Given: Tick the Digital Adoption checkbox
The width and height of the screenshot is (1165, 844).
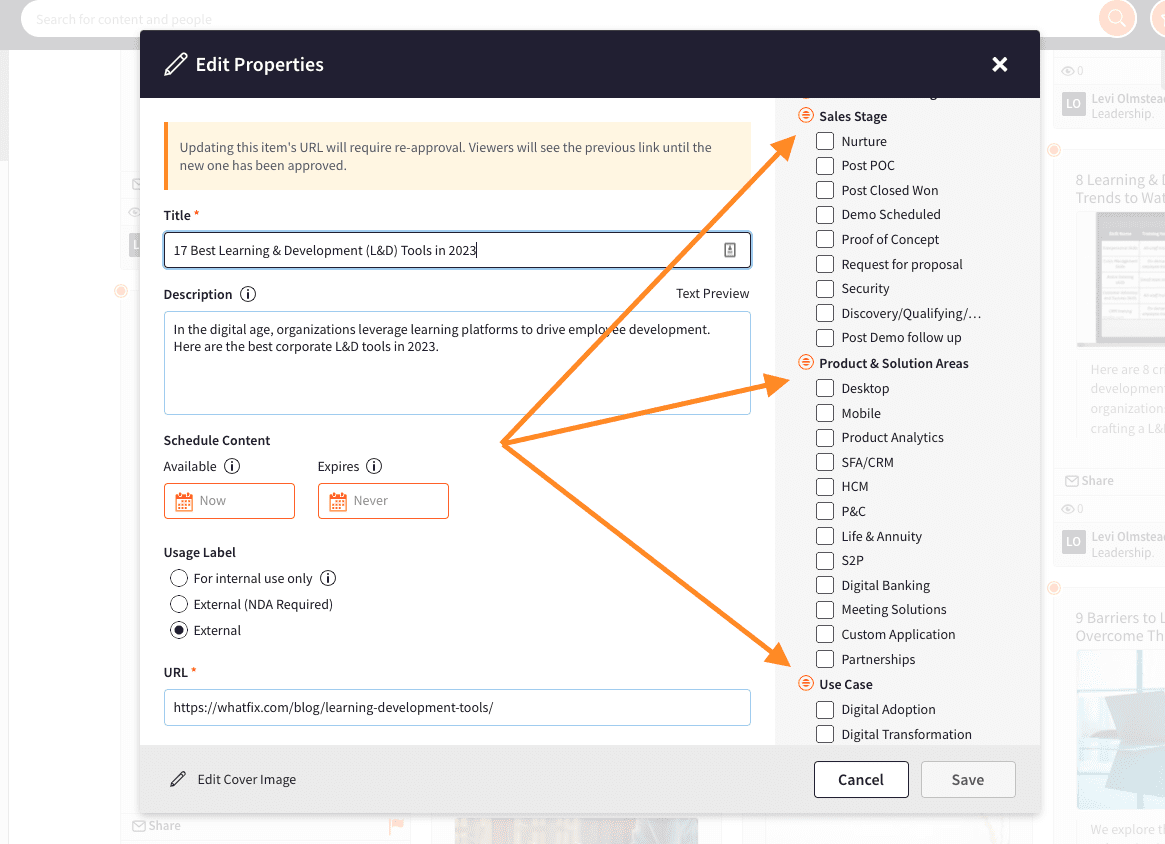Looking at the screenshot, I should (825, 710).
